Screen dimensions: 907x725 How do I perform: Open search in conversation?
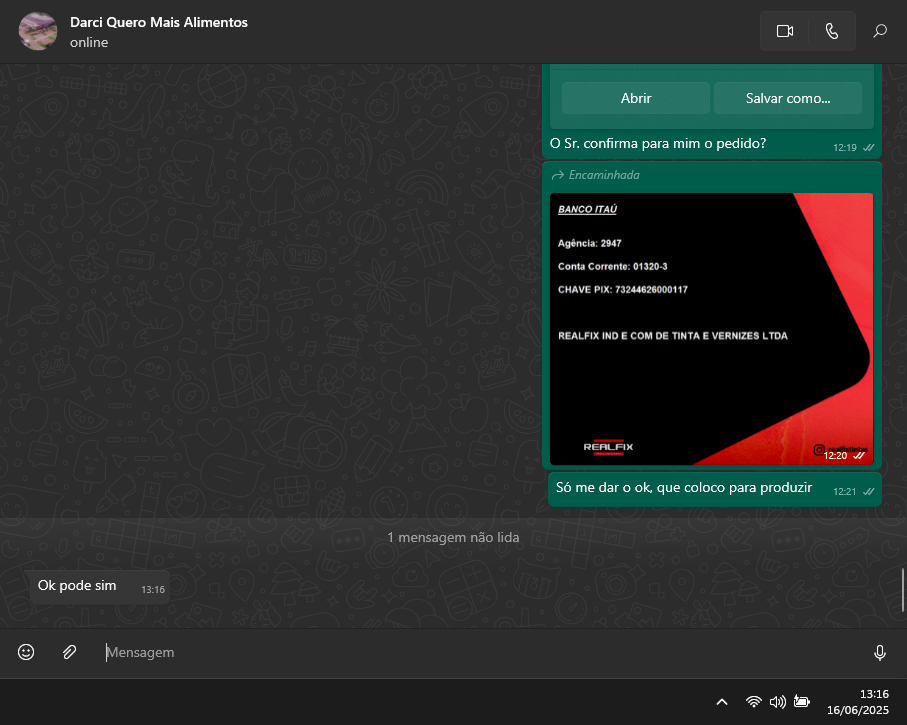pos(880,31)
